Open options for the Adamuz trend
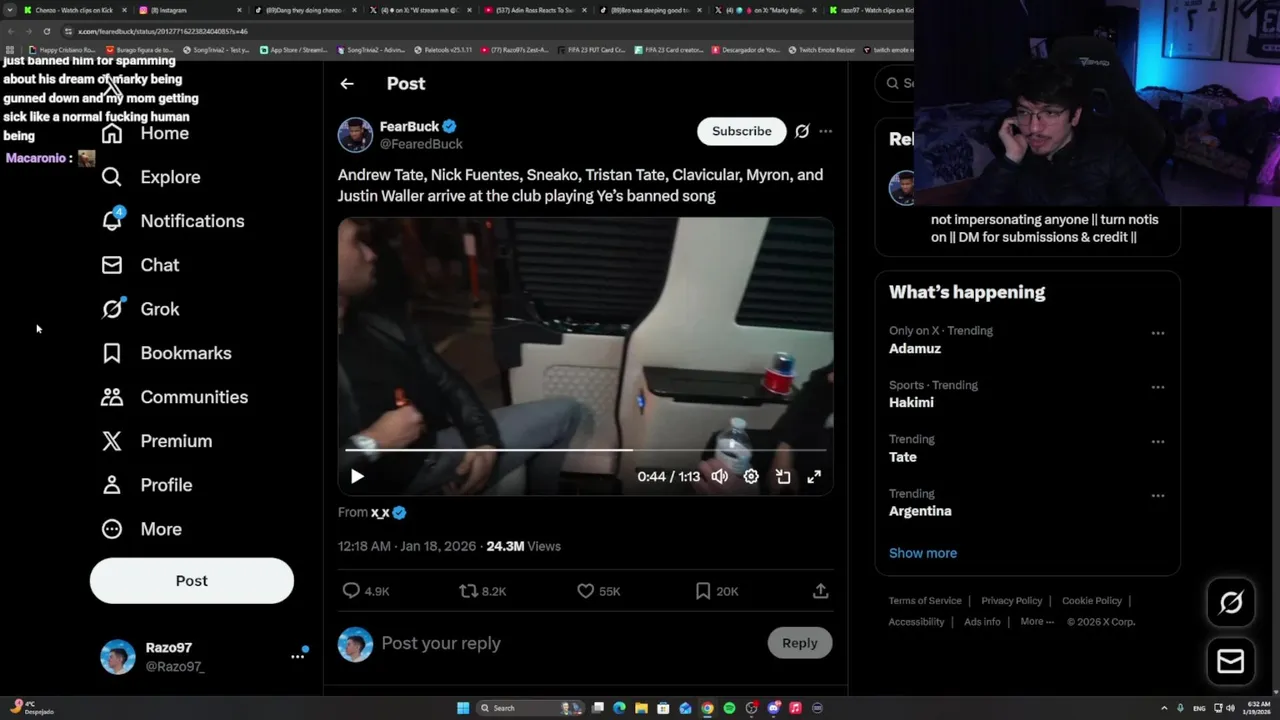The height and width of the screenshot is (720, 1280). tap(1158, 333)
